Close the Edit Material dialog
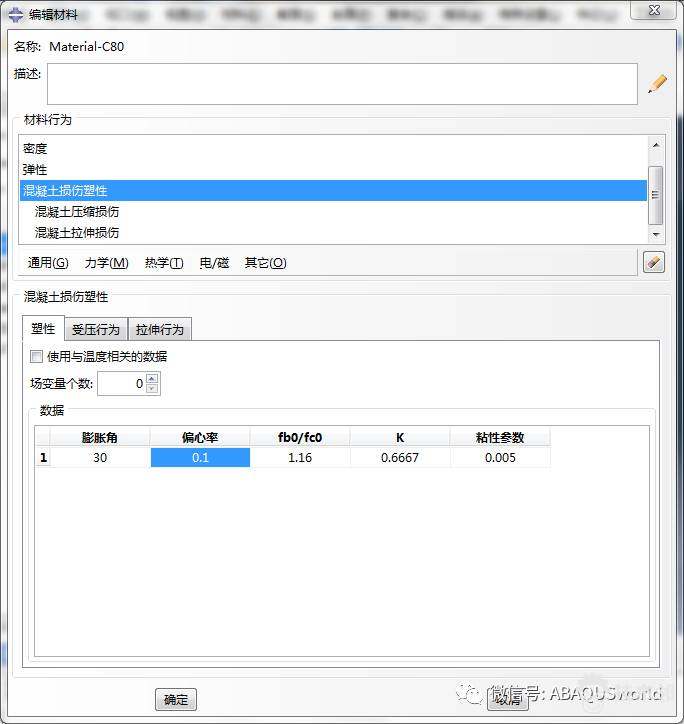This screenshot has height=724, width=684. (x=654, y=11)
